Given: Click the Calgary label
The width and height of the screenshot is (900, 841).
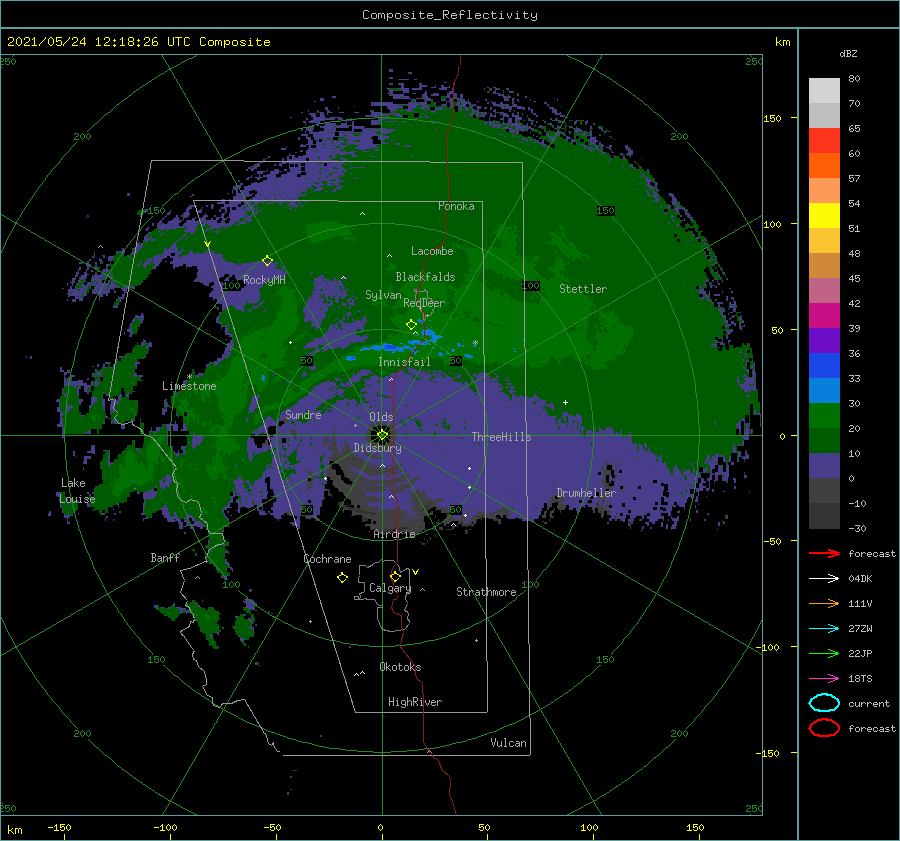Looking at the screenshot, I should pyautogui.click(x=390, y=588).
